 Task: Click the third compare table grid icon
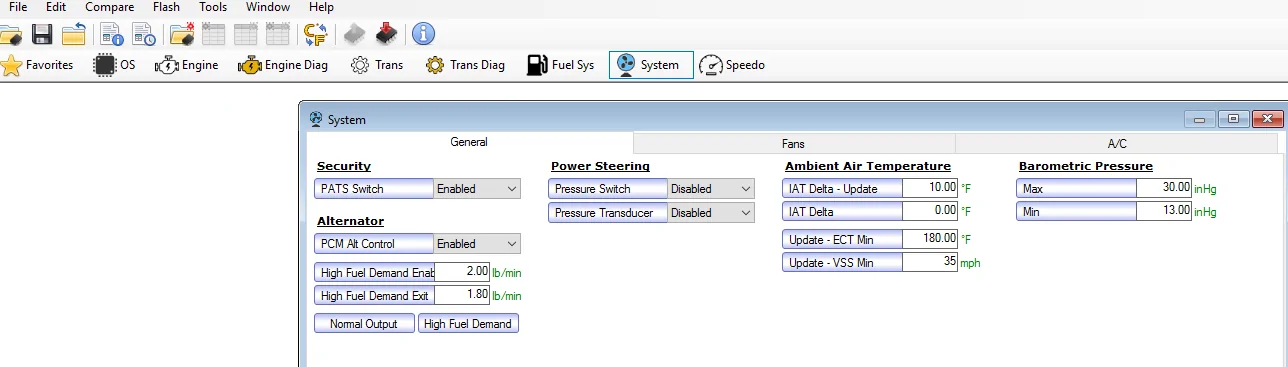pos(279,35)
